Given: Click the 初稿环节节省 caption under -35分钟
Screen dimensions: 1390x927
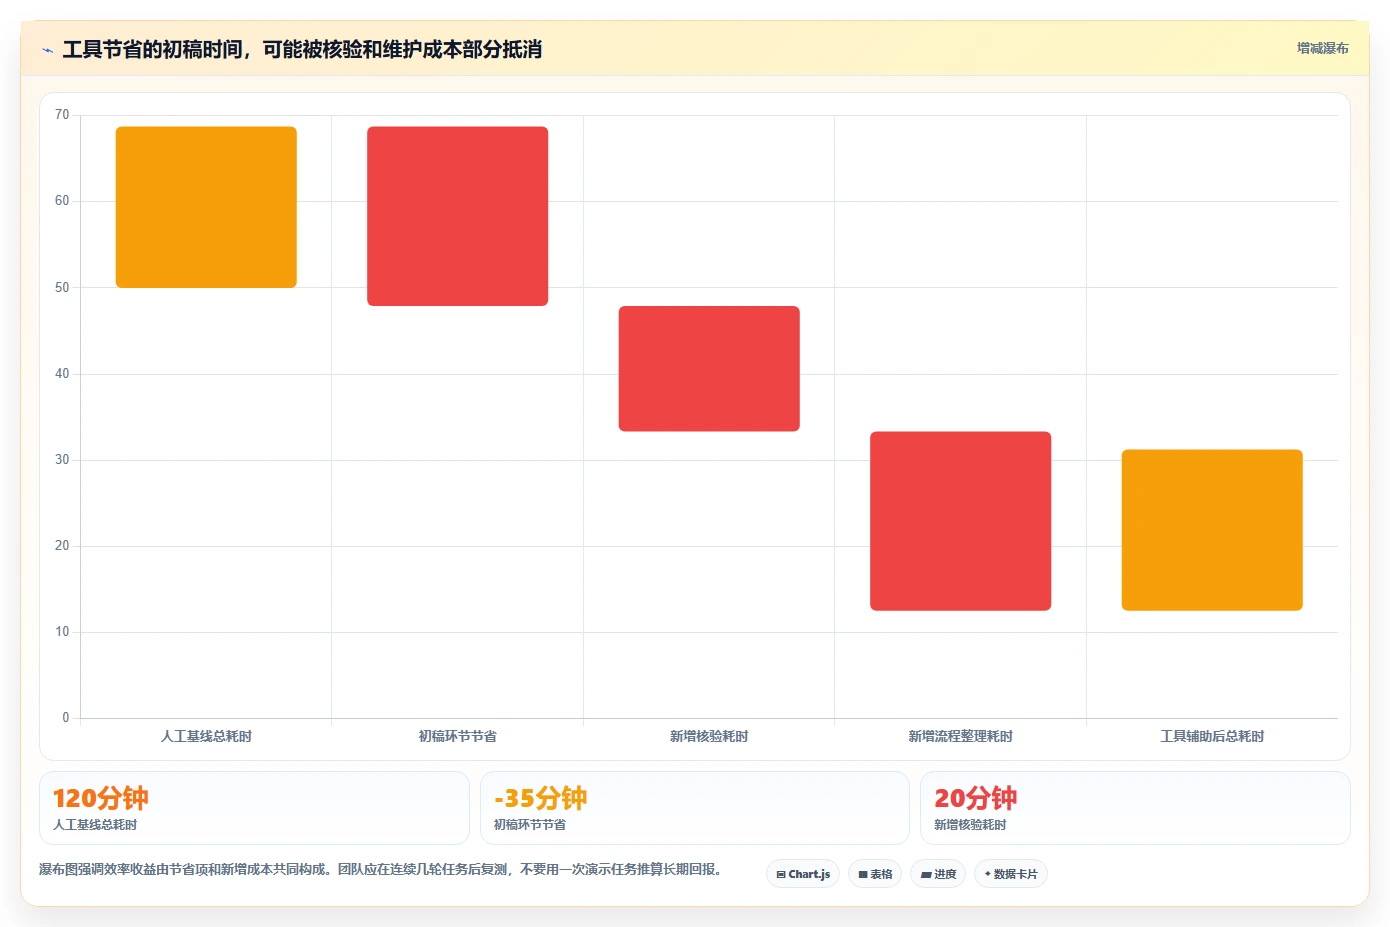Looking at the screenshot, I should pos(530,825).
